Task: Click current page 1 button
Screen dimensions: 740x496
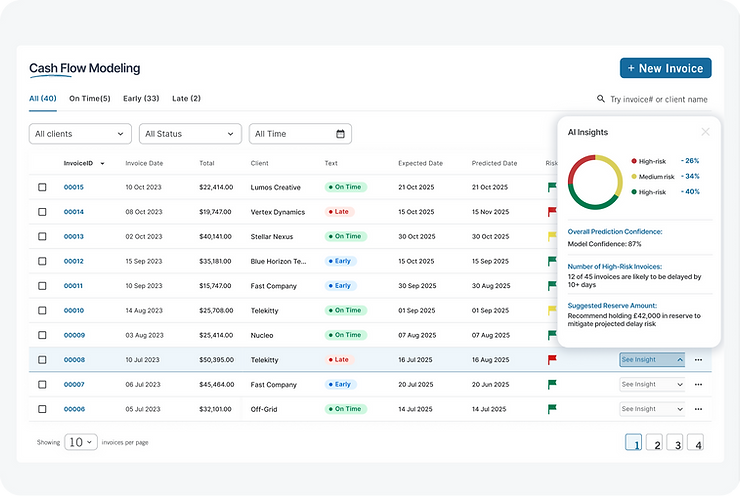Action: pyautogui.click(x=633, y=442)
